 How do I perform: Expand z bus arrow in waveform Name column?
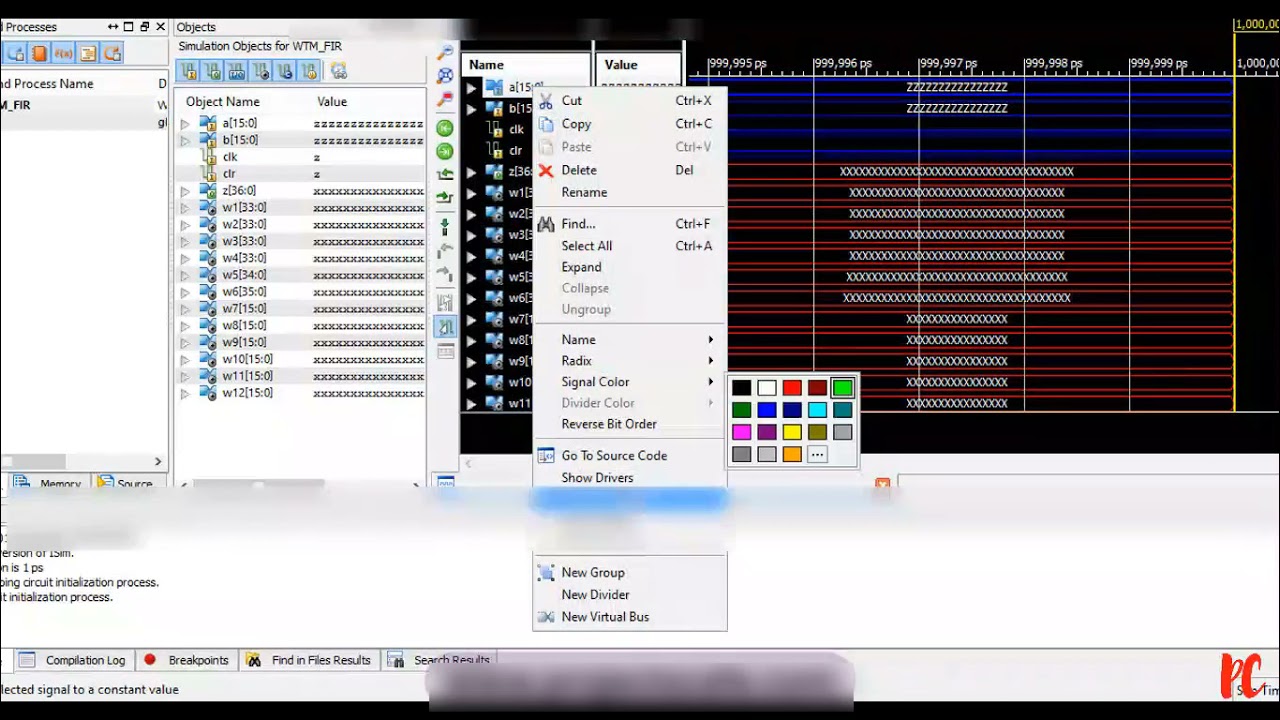(472, 172)
